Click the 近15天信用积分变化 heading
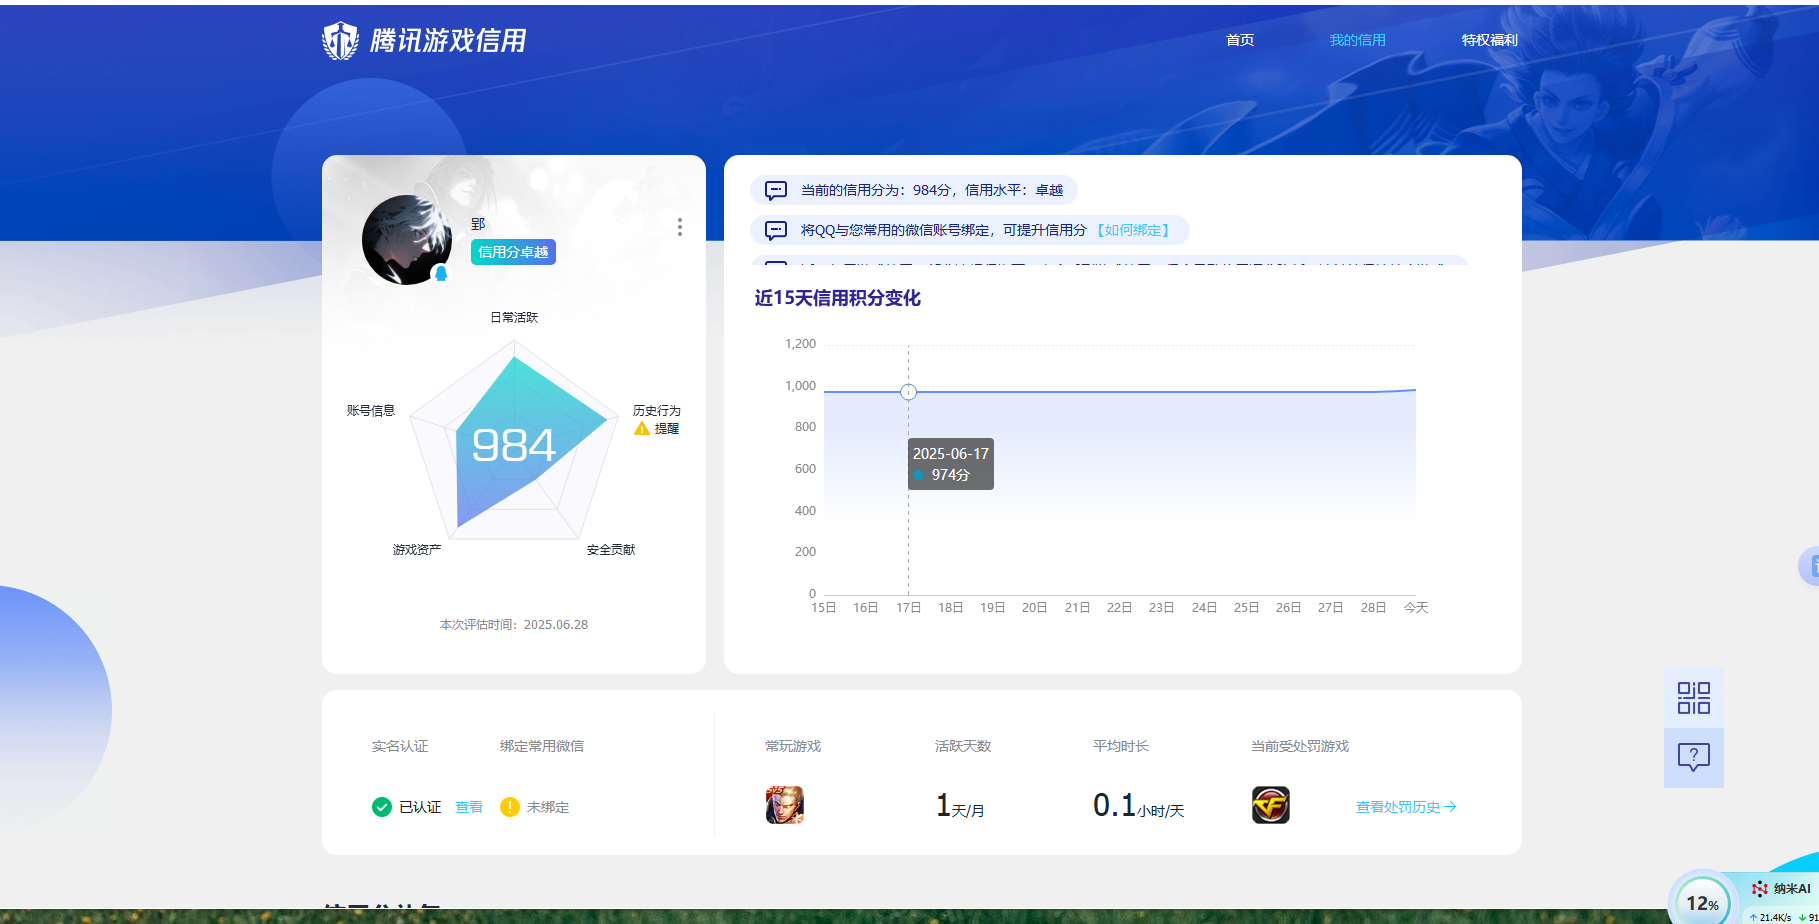 pos(838,298)
